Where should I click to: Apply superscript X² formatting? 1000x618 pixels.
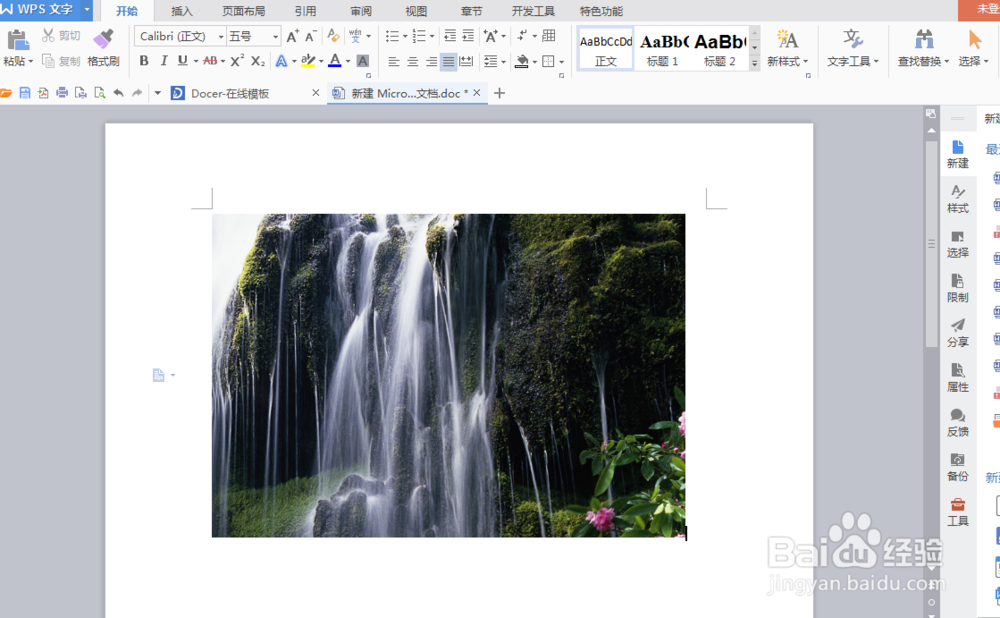(x=237, y=61)
